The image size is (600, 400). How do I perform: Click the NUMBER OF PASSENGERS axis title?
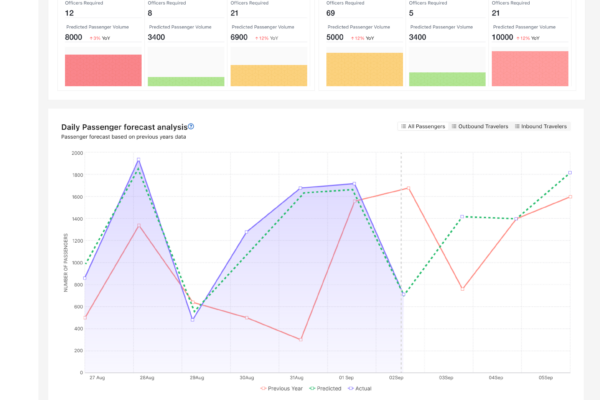pos(66,263)
